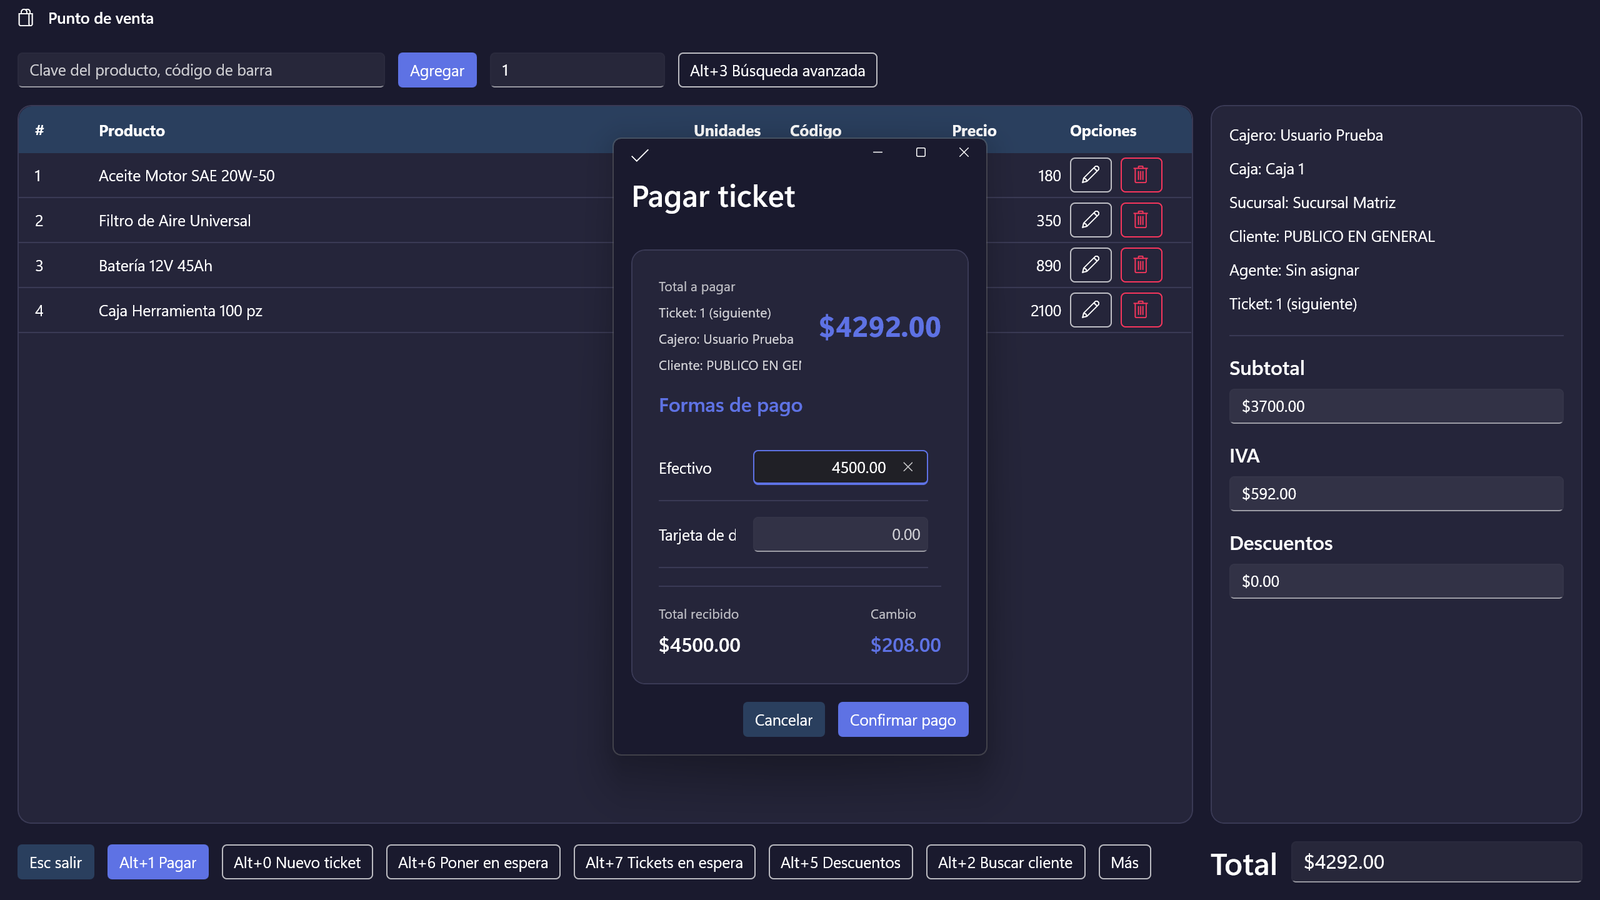Delete the Aceite Motor SAE 20W-50 row

point(1141,175)
